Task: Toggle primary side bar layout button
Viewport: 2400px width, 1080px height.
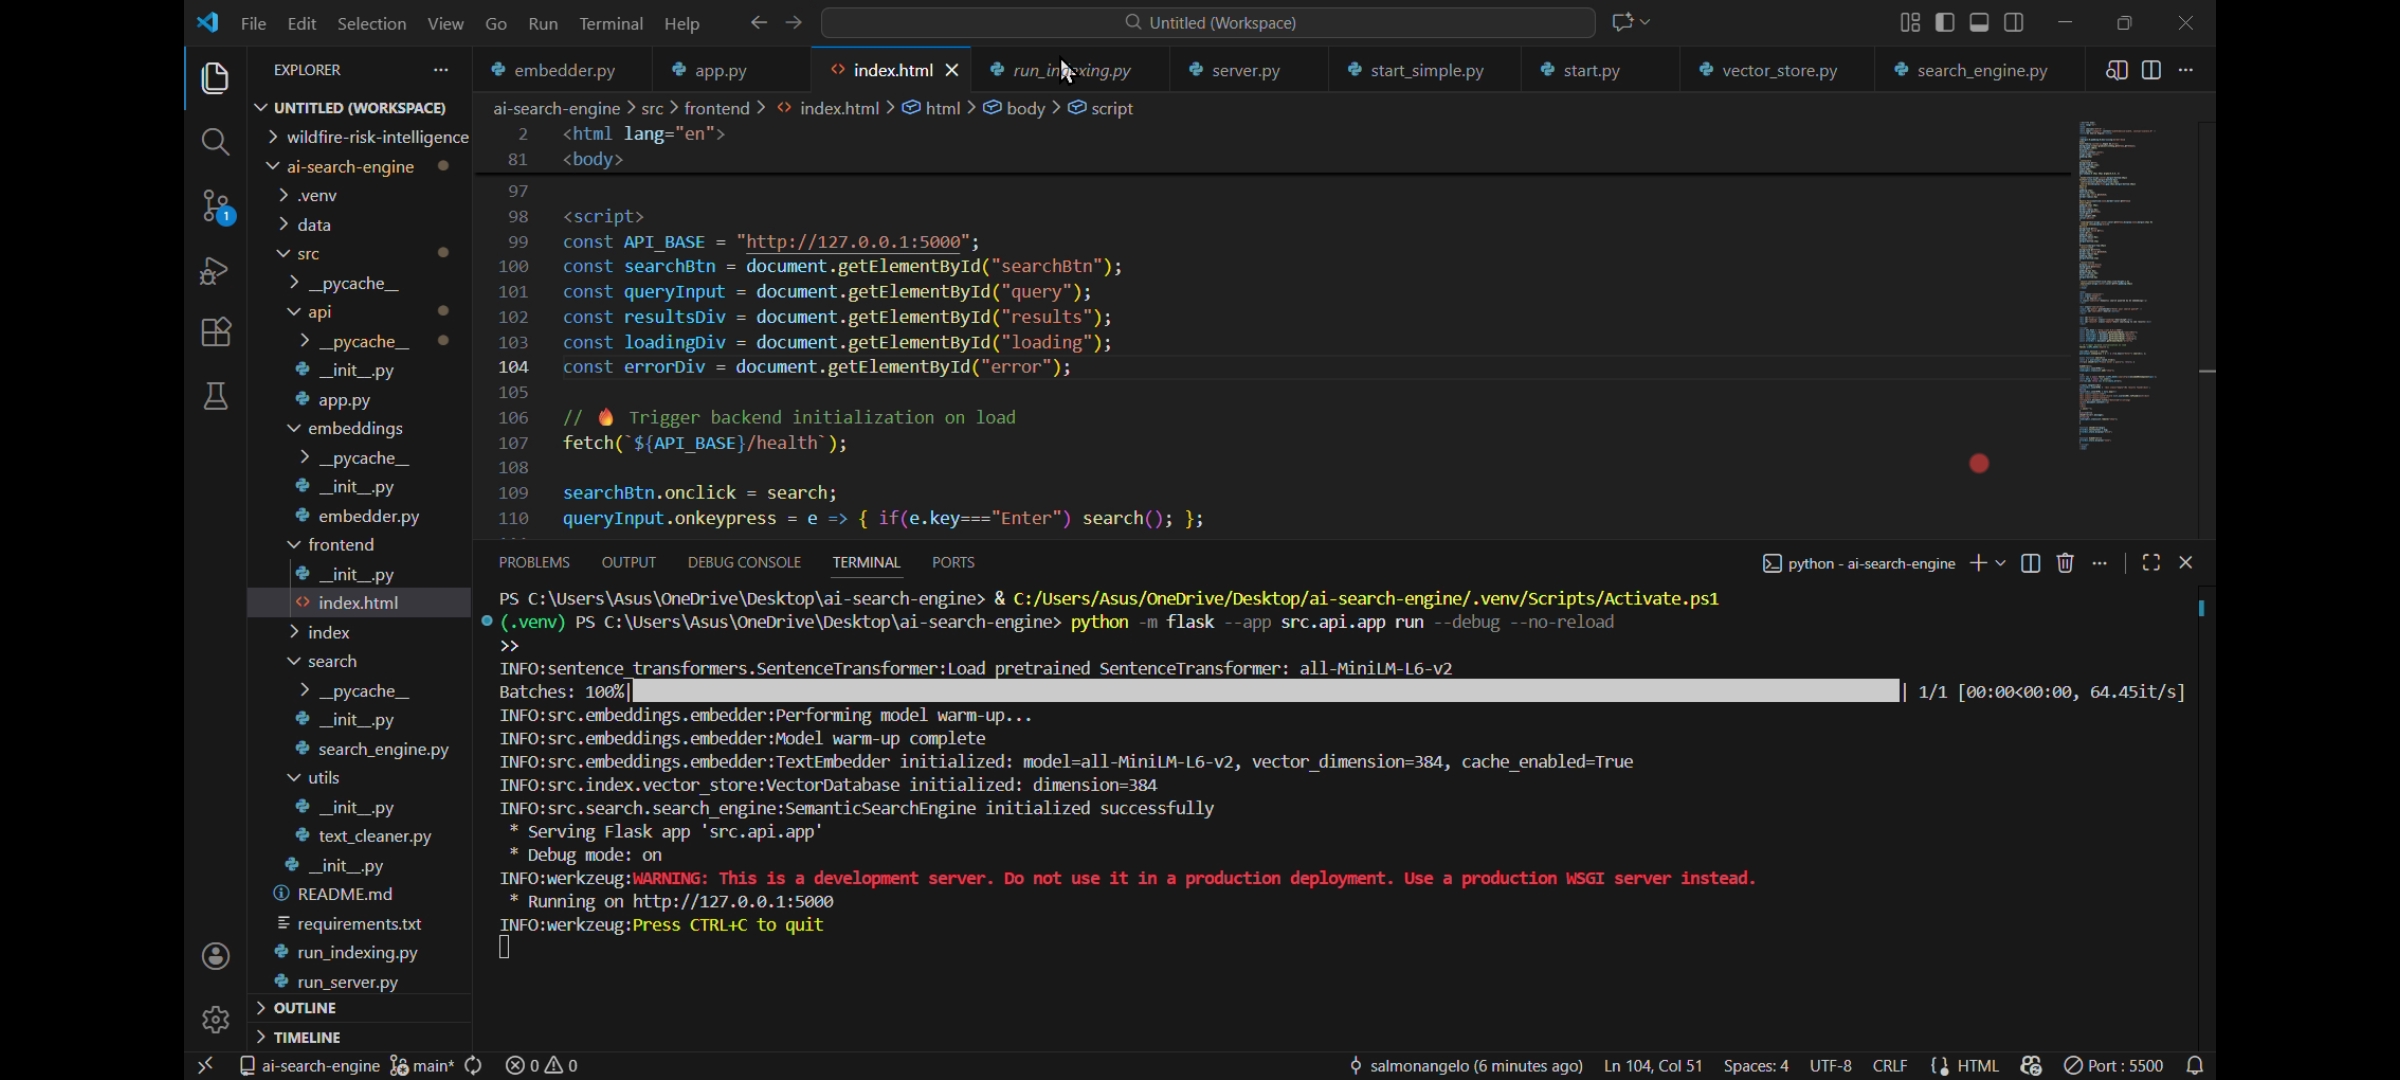Action: point(1945,23)
